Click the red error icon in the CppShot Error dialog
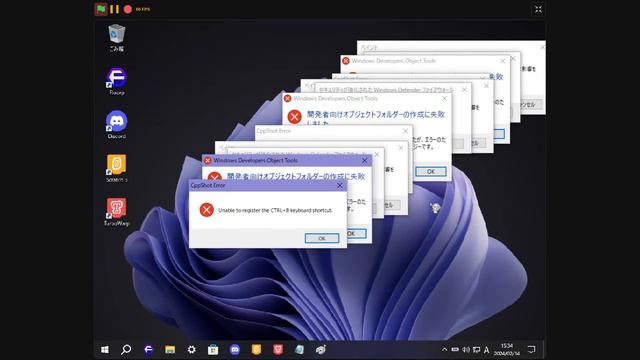Image resolution: width=640 pixels, height=360 pixels. [207, 210]
